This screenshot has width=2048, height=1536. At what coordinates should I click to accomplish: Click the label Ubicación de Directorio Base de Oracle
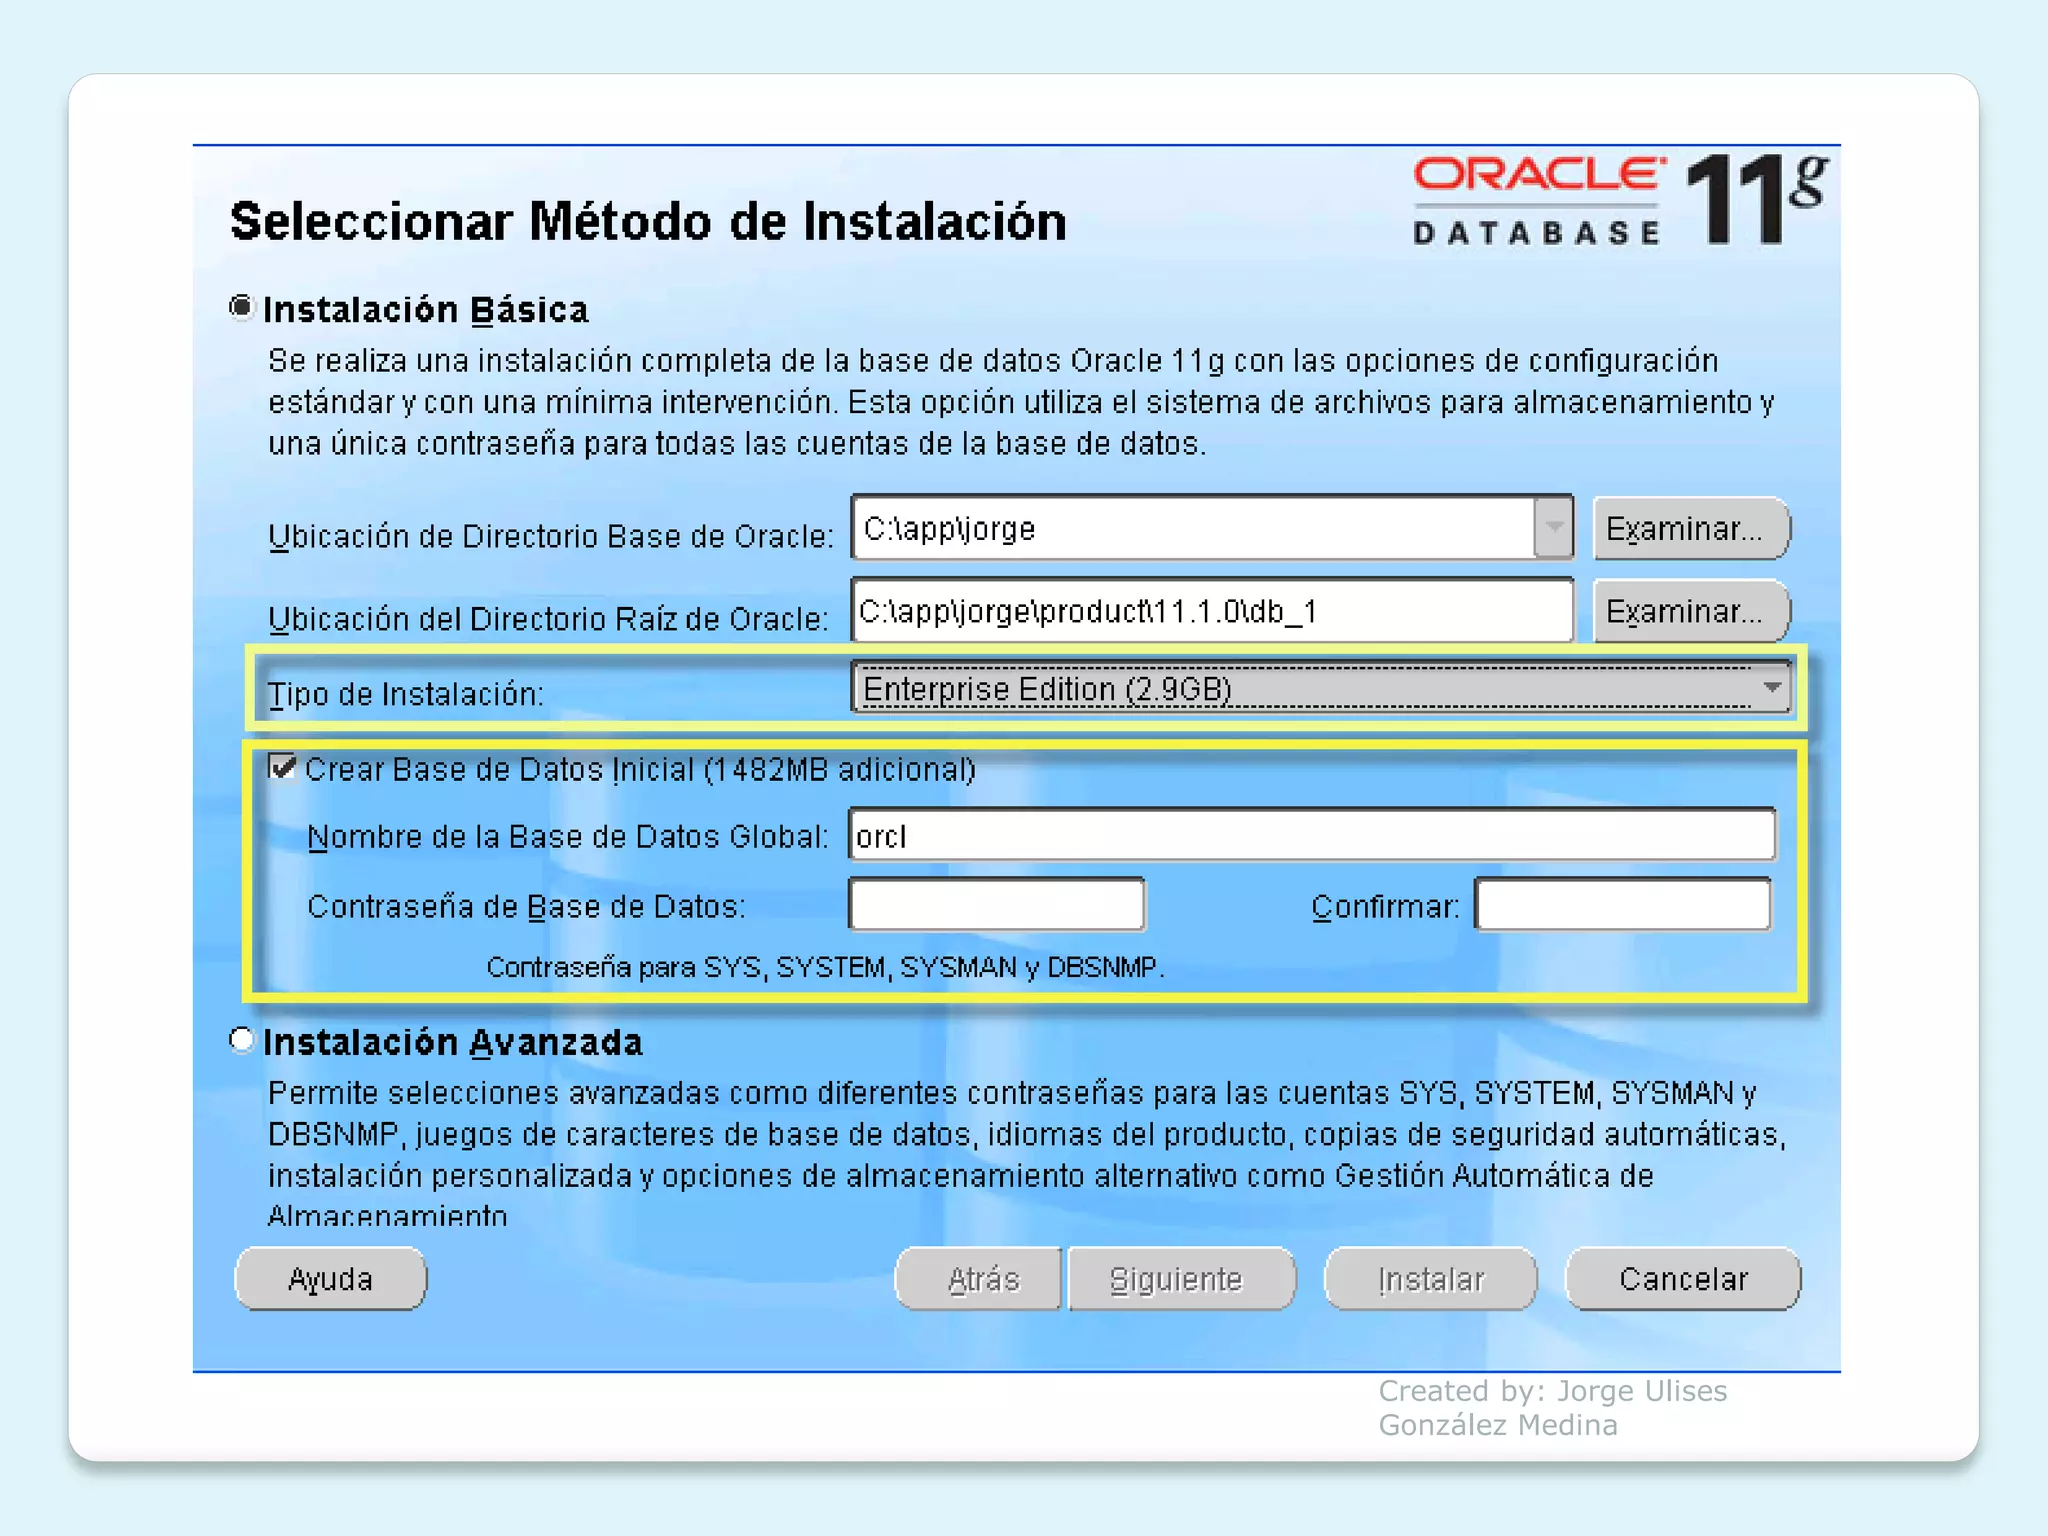point(551,536)
